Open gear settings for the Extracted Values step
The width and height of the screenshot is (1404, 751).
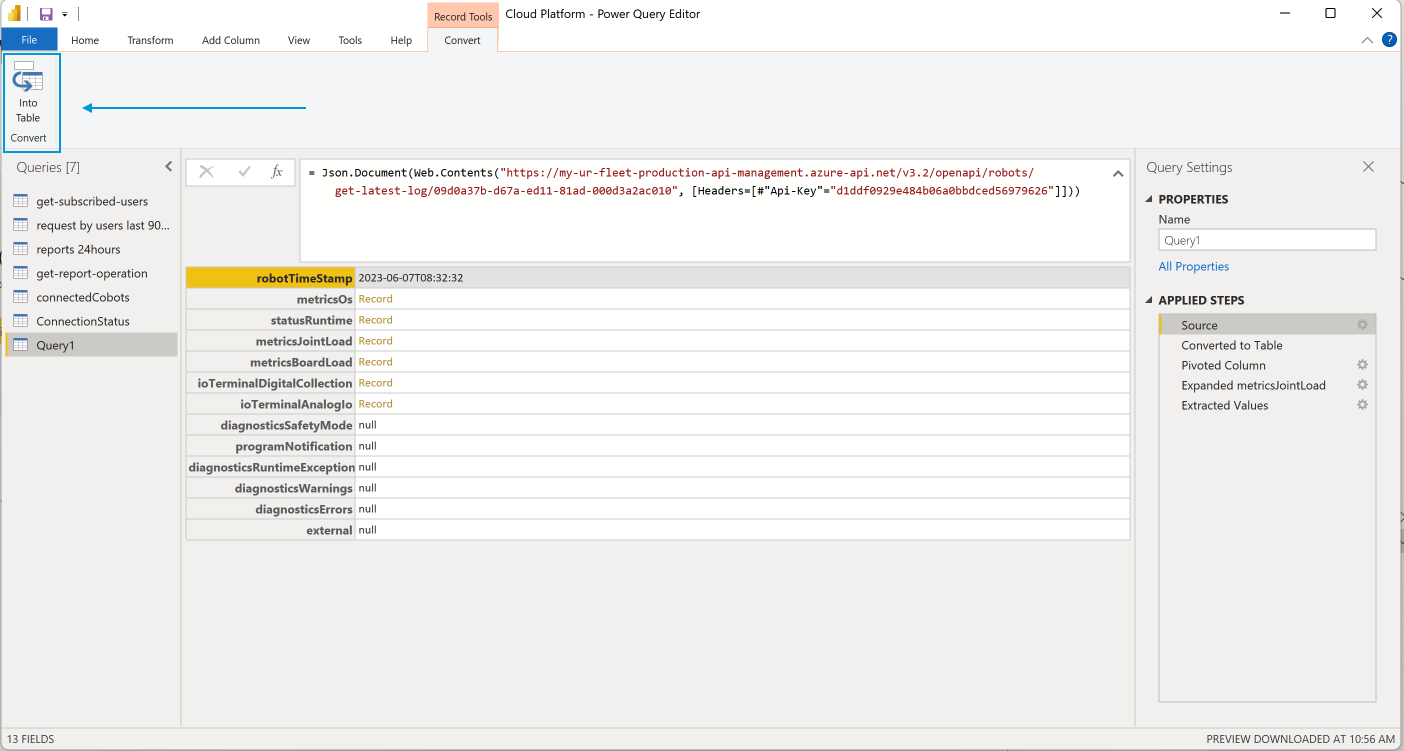pos(1362,405)
